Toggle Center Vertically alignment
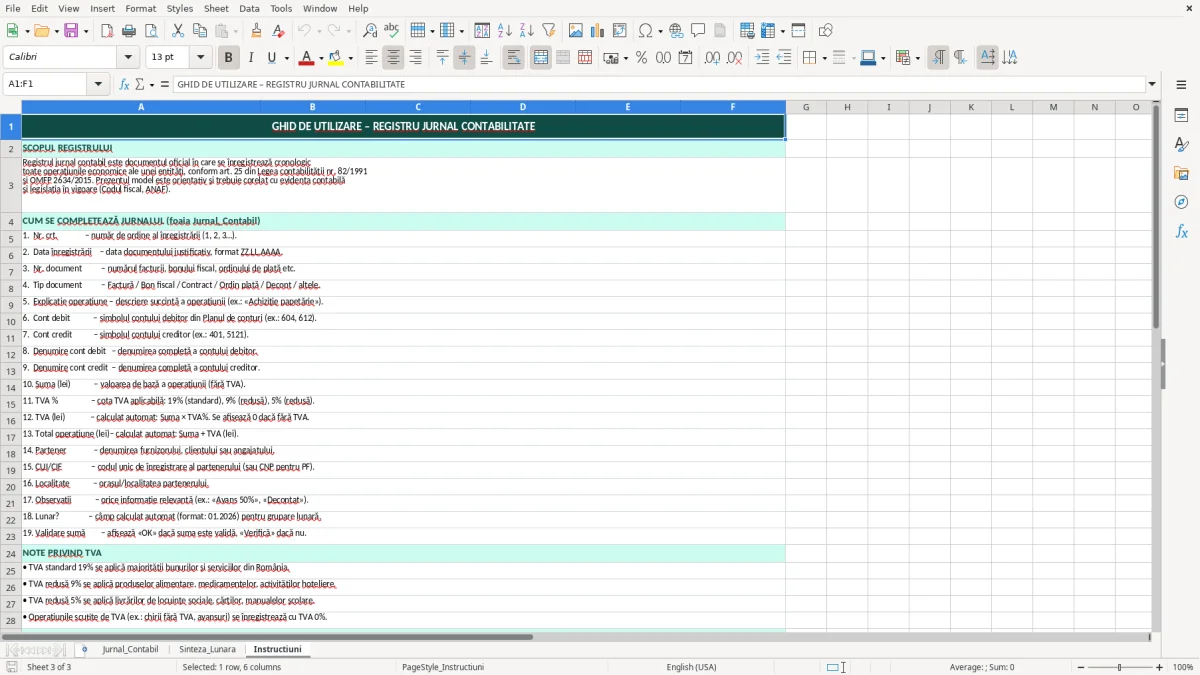The width and height of the screenshot is (1200, 675). coord(464,58)
